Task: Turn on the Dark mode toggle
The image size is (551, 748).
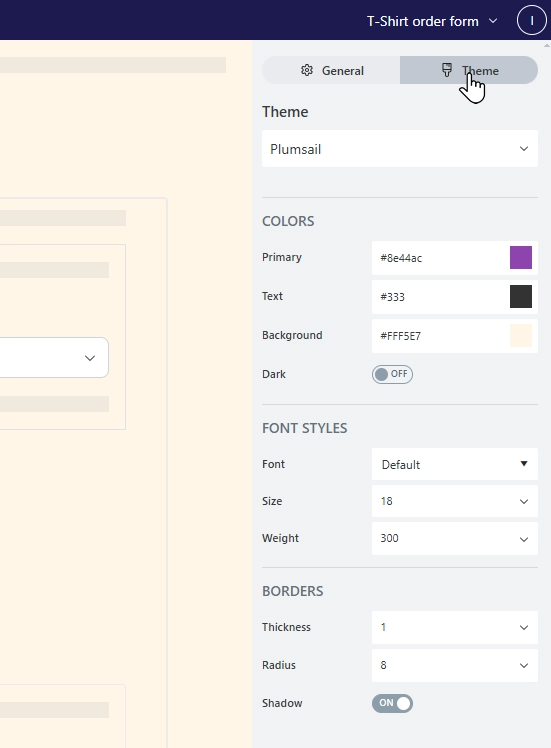Action: [392, 374]
